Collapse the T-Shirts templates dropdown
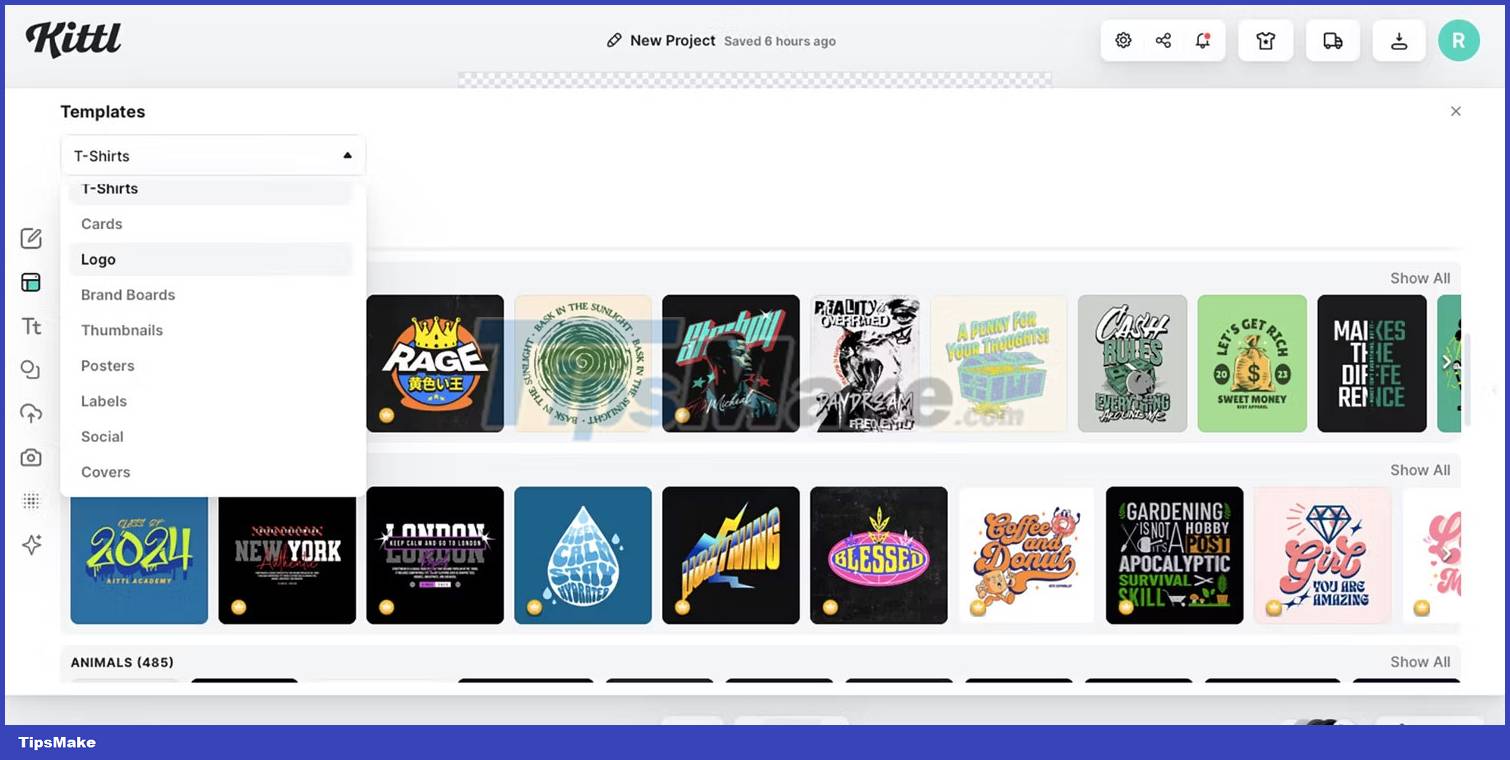Viewport: 1510px width, 760px height. coord(213,156)
